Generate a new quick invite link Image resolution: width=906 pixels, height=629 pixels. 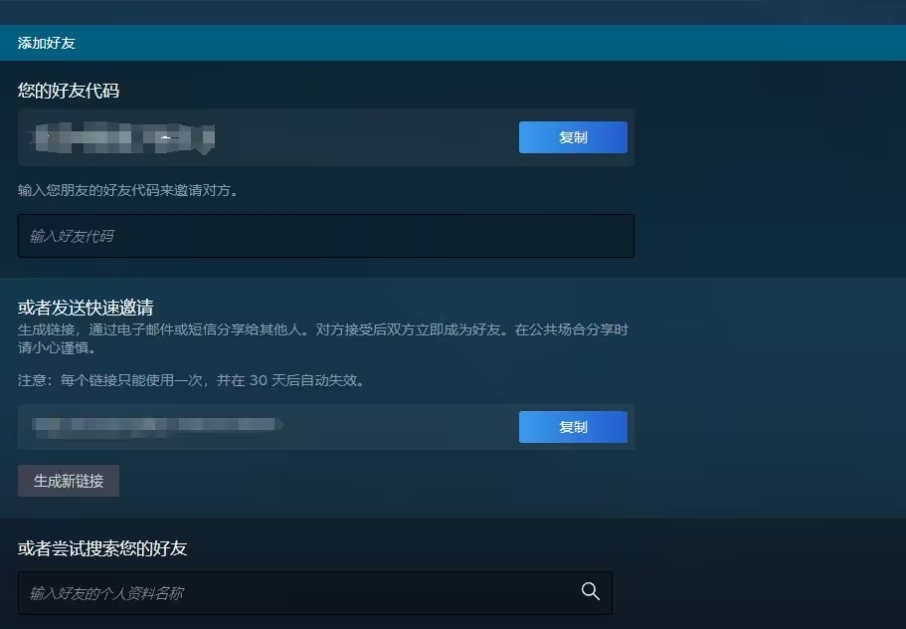pyautogui.click(x=68, y=481)
